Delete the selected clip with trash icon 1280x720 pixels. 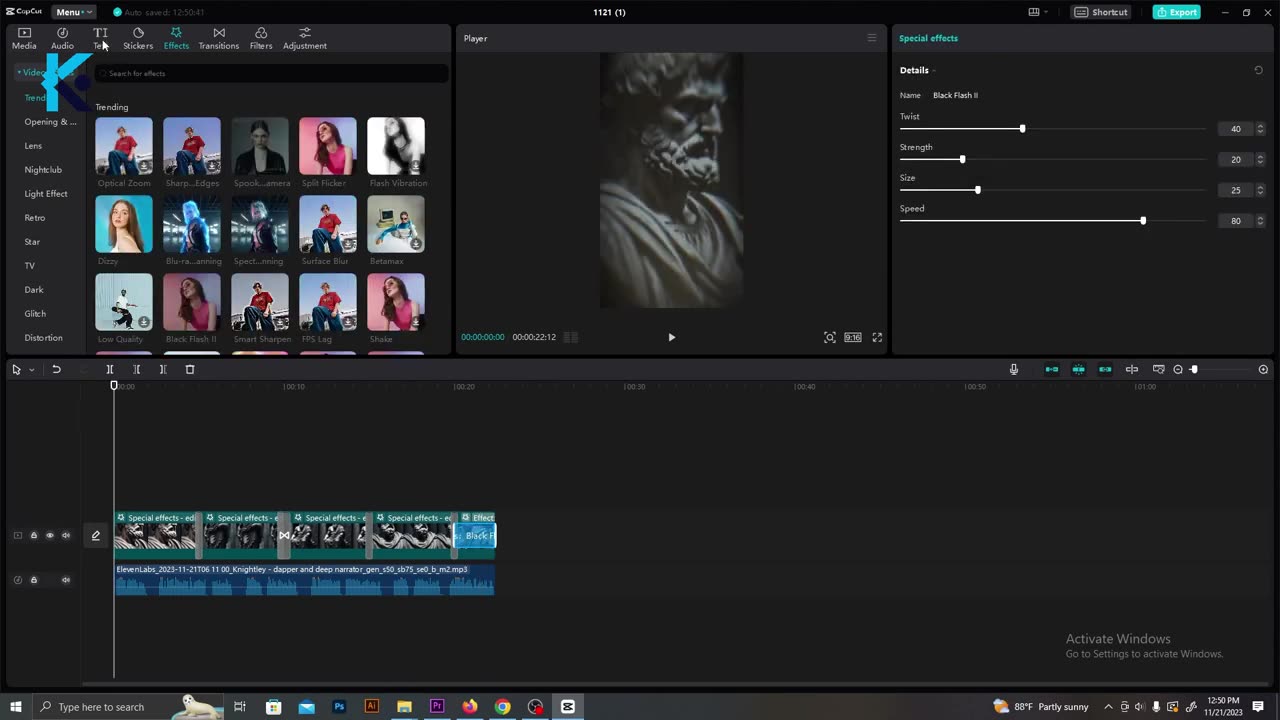pos(190,369)
